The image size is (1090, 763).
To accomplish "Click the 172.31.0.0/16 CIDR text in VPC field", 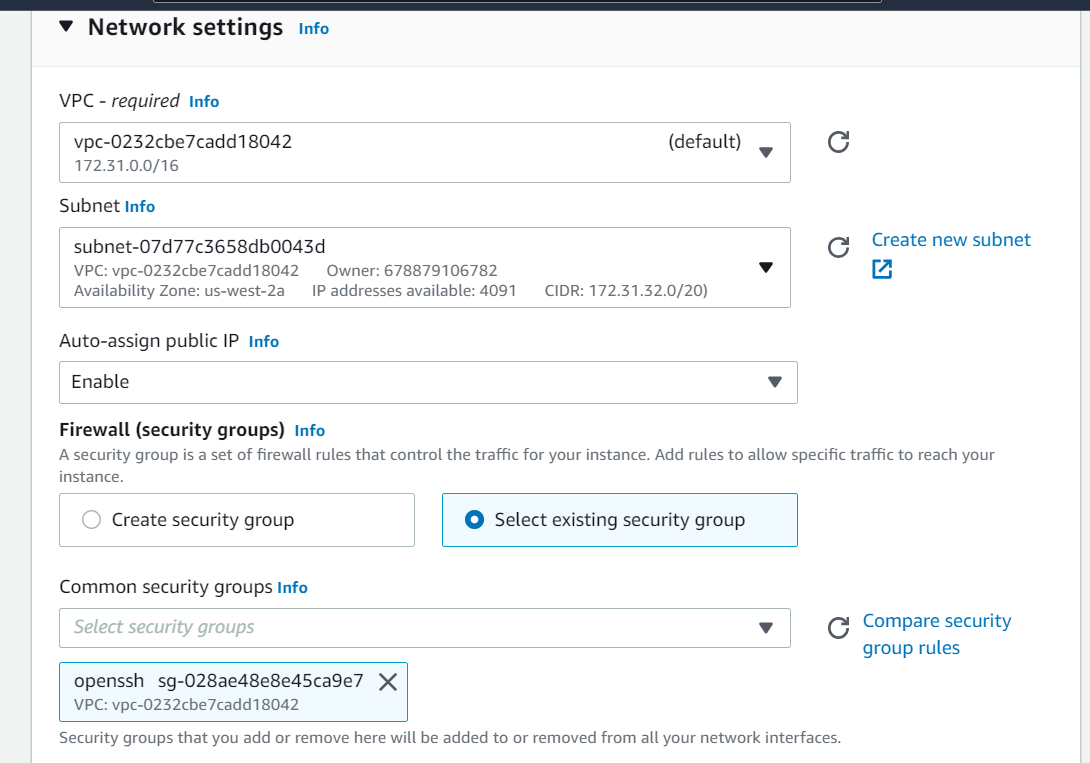I will tap(126, 165).
